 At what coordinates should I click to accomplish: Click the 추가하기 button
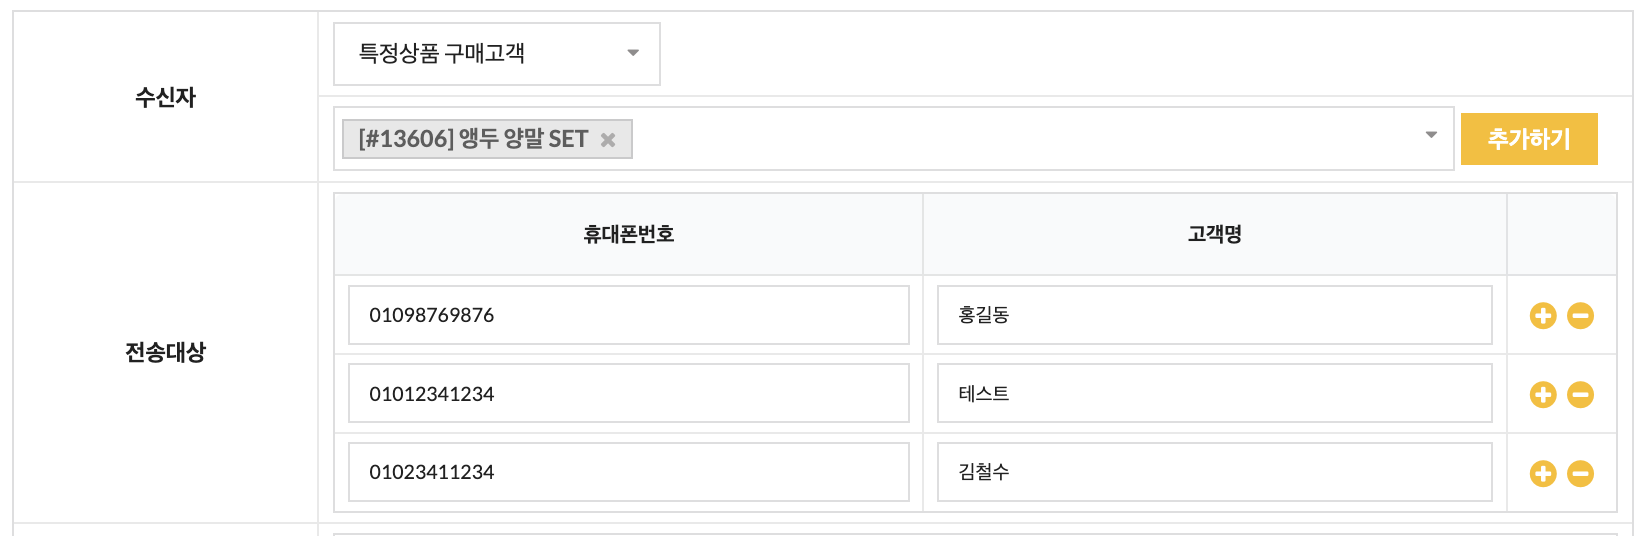(x=1529, y=139)
